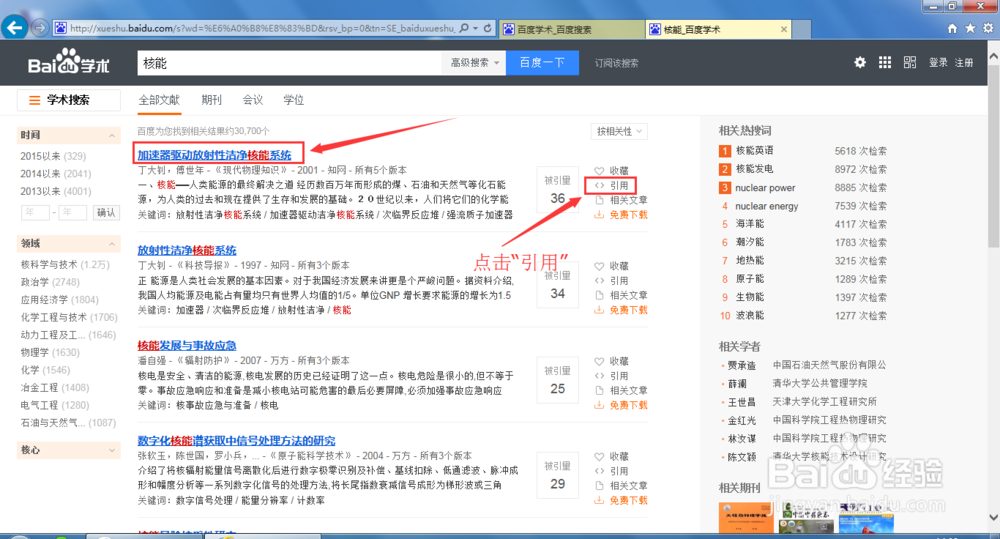Switch to the 百度学术_百度搜索 browser tab
1000x539 pixels.
pos(571,29)
